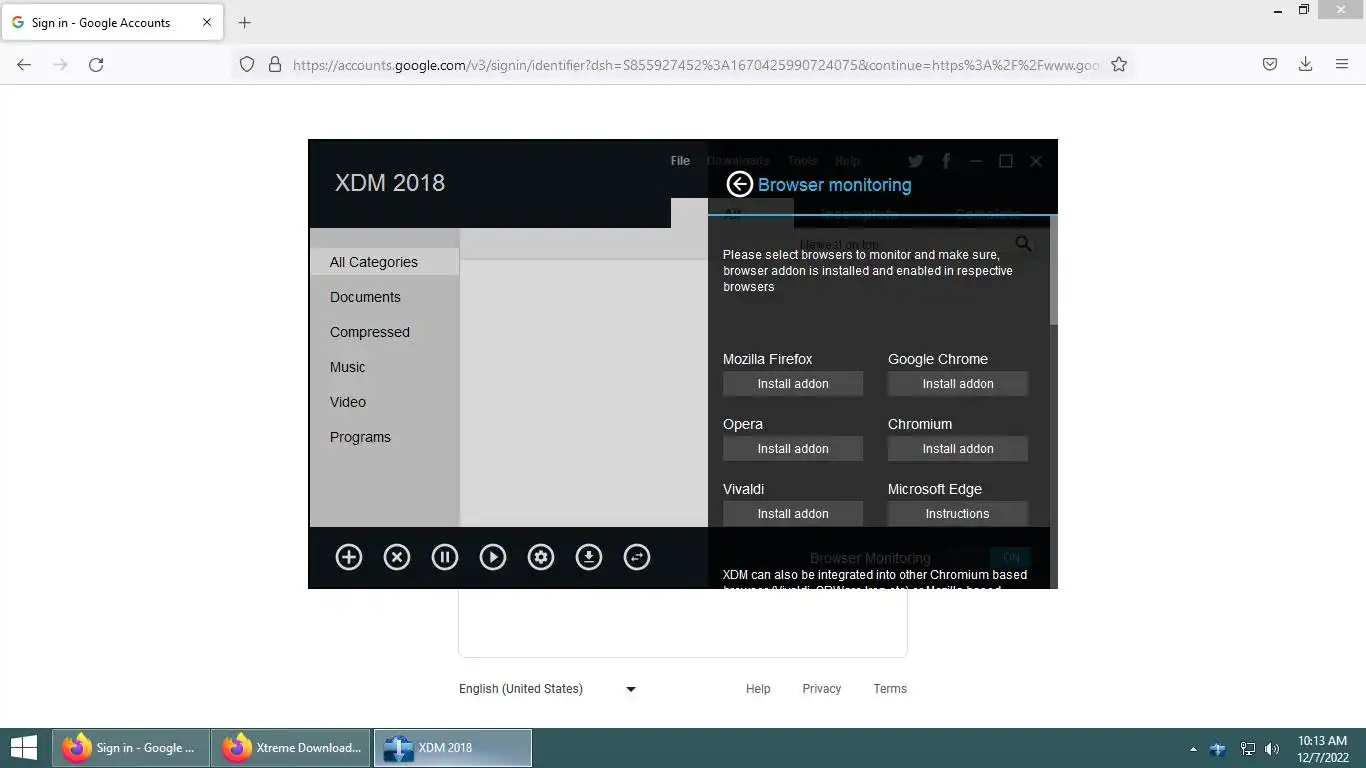Image resolution: width=1366 pixels, height=768 pixels.
Task: Click the delete download X icon in XDM
Action: pos(397,557)
